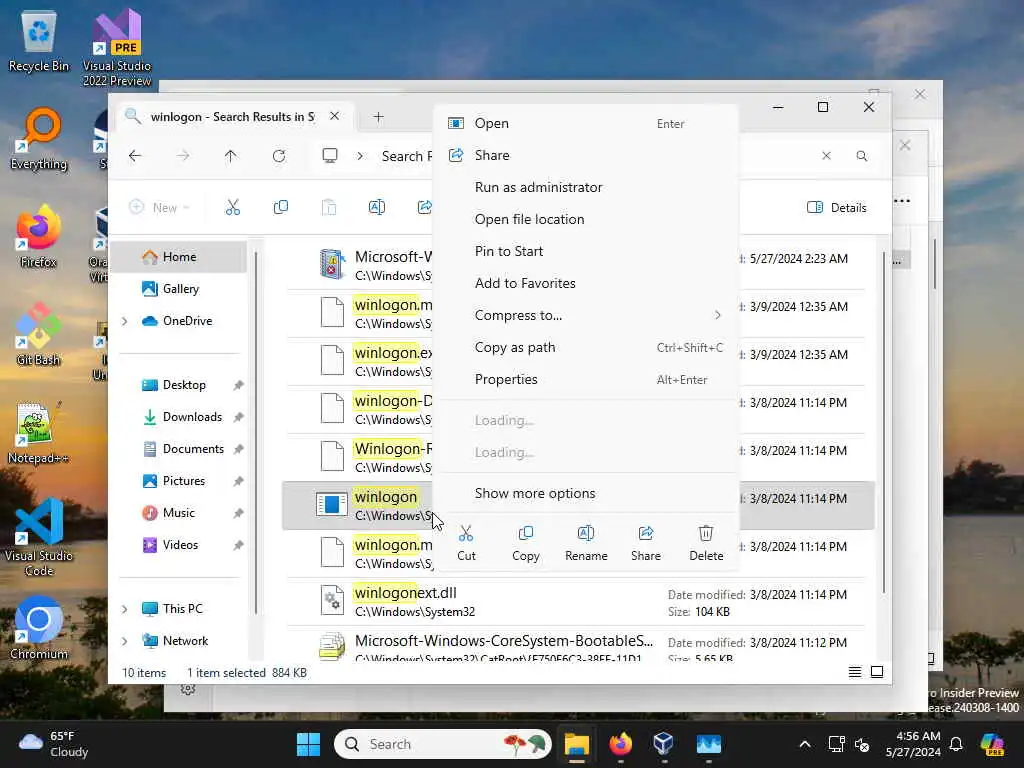This screenshot has width=1024, height=768.
Task: Clear the search box with X
Action: (x=826, y=156)
